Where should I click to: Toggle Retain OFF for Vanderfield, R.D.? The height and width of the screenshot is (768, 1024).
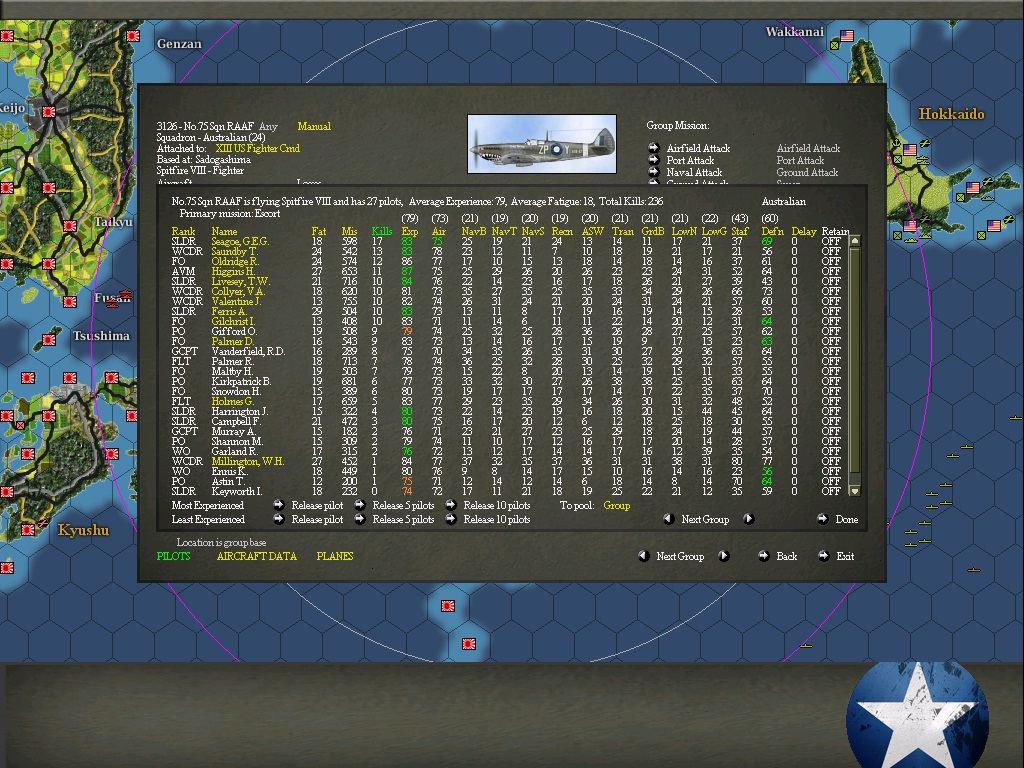(x=831, y=351)
